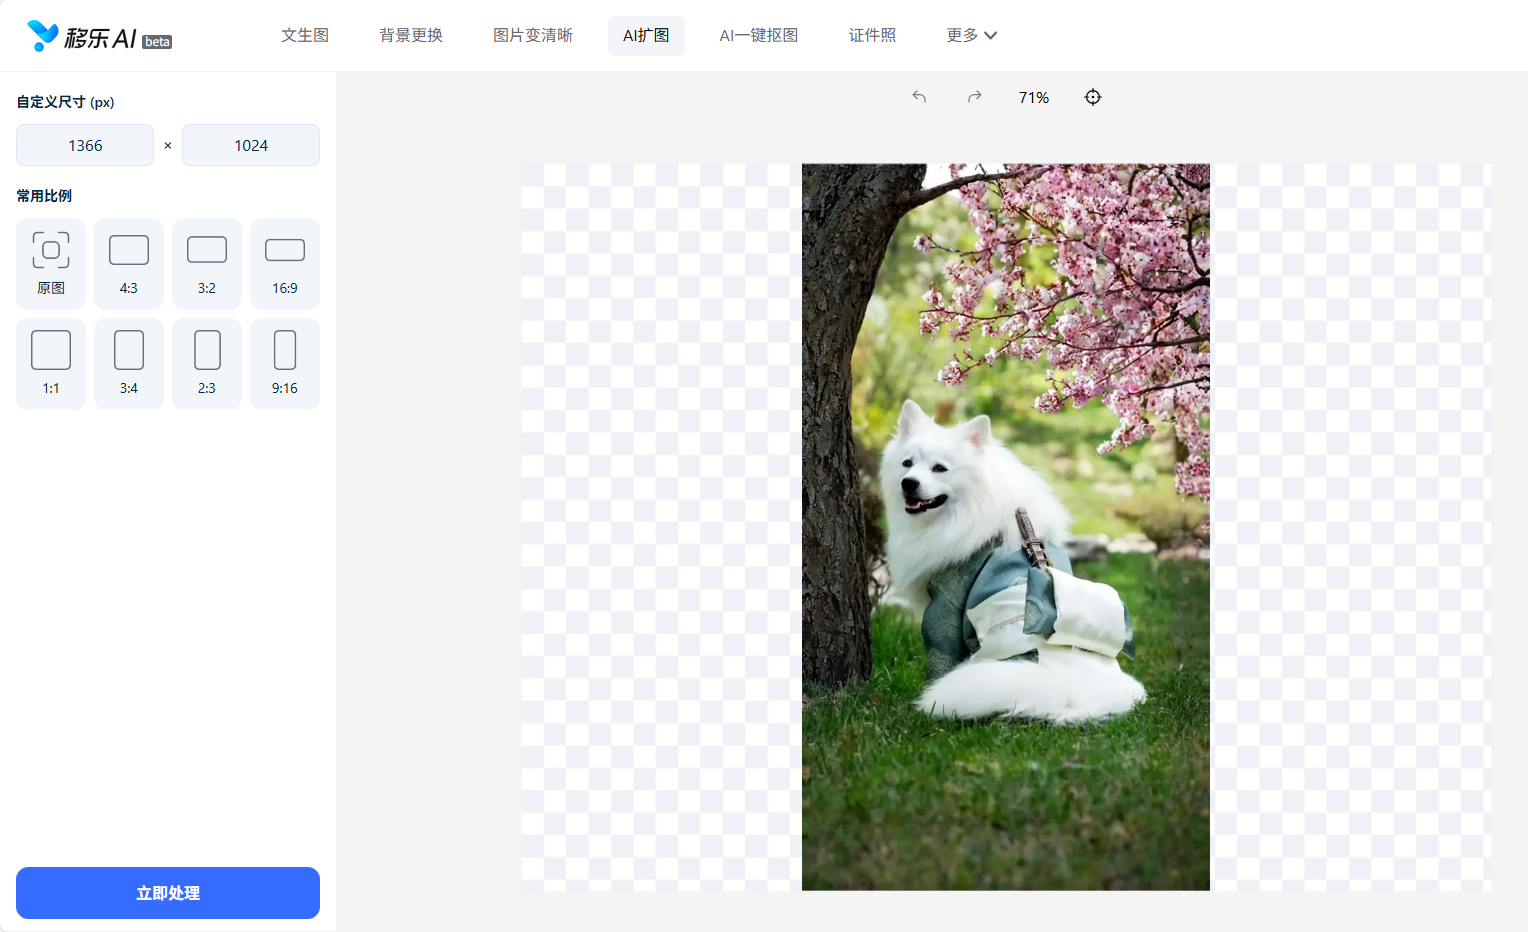This screenshot has height=932, width=1528.
Task: Open the 图片变清晰 tab
Action: 533,35
